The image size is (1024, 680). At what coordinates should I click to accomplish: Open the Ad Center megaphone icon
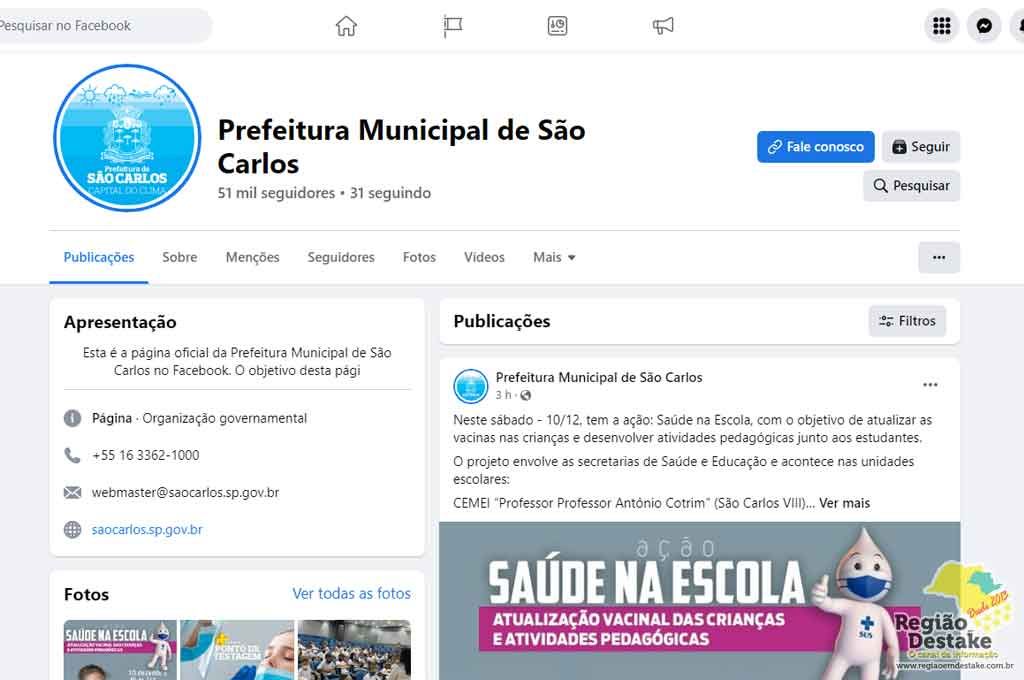[663, 27]
